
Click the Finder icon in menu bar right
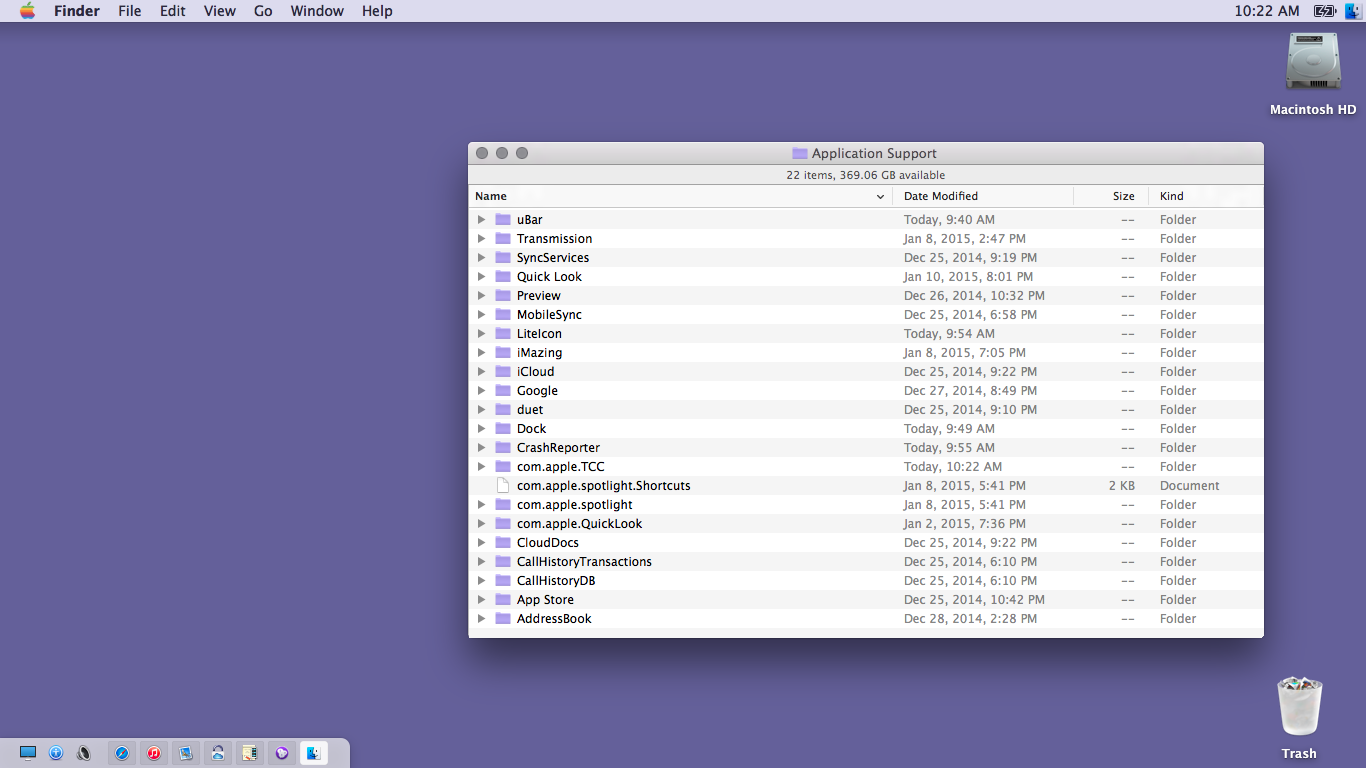(x=1353, y=11)
